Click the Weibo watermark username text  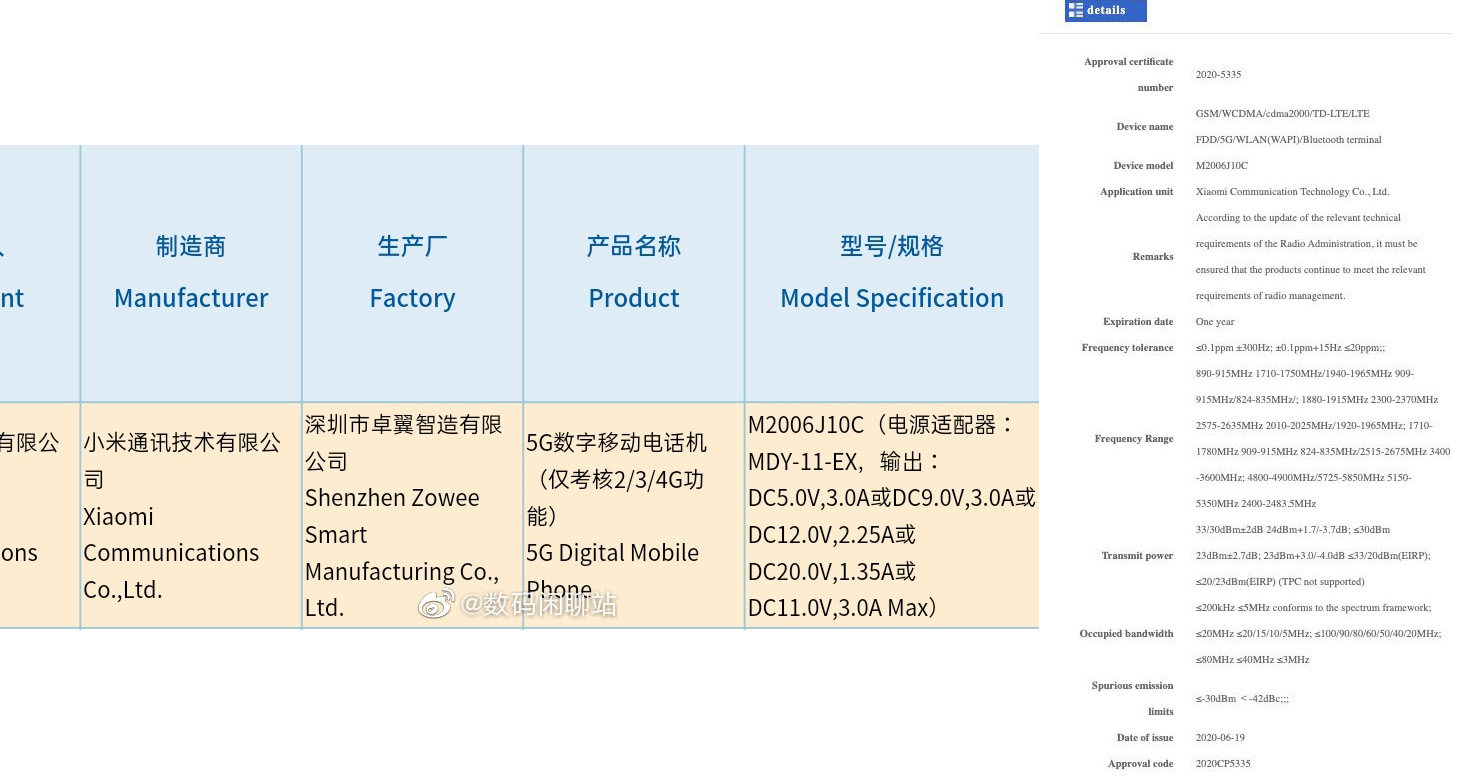[538, 604]
